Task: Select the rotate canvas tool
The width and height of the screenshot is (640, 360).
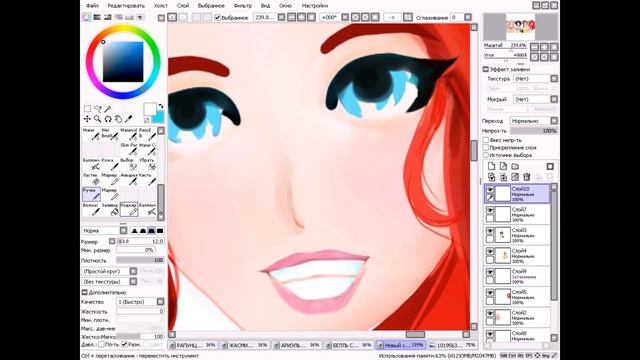Action: (x=108, y=119)
